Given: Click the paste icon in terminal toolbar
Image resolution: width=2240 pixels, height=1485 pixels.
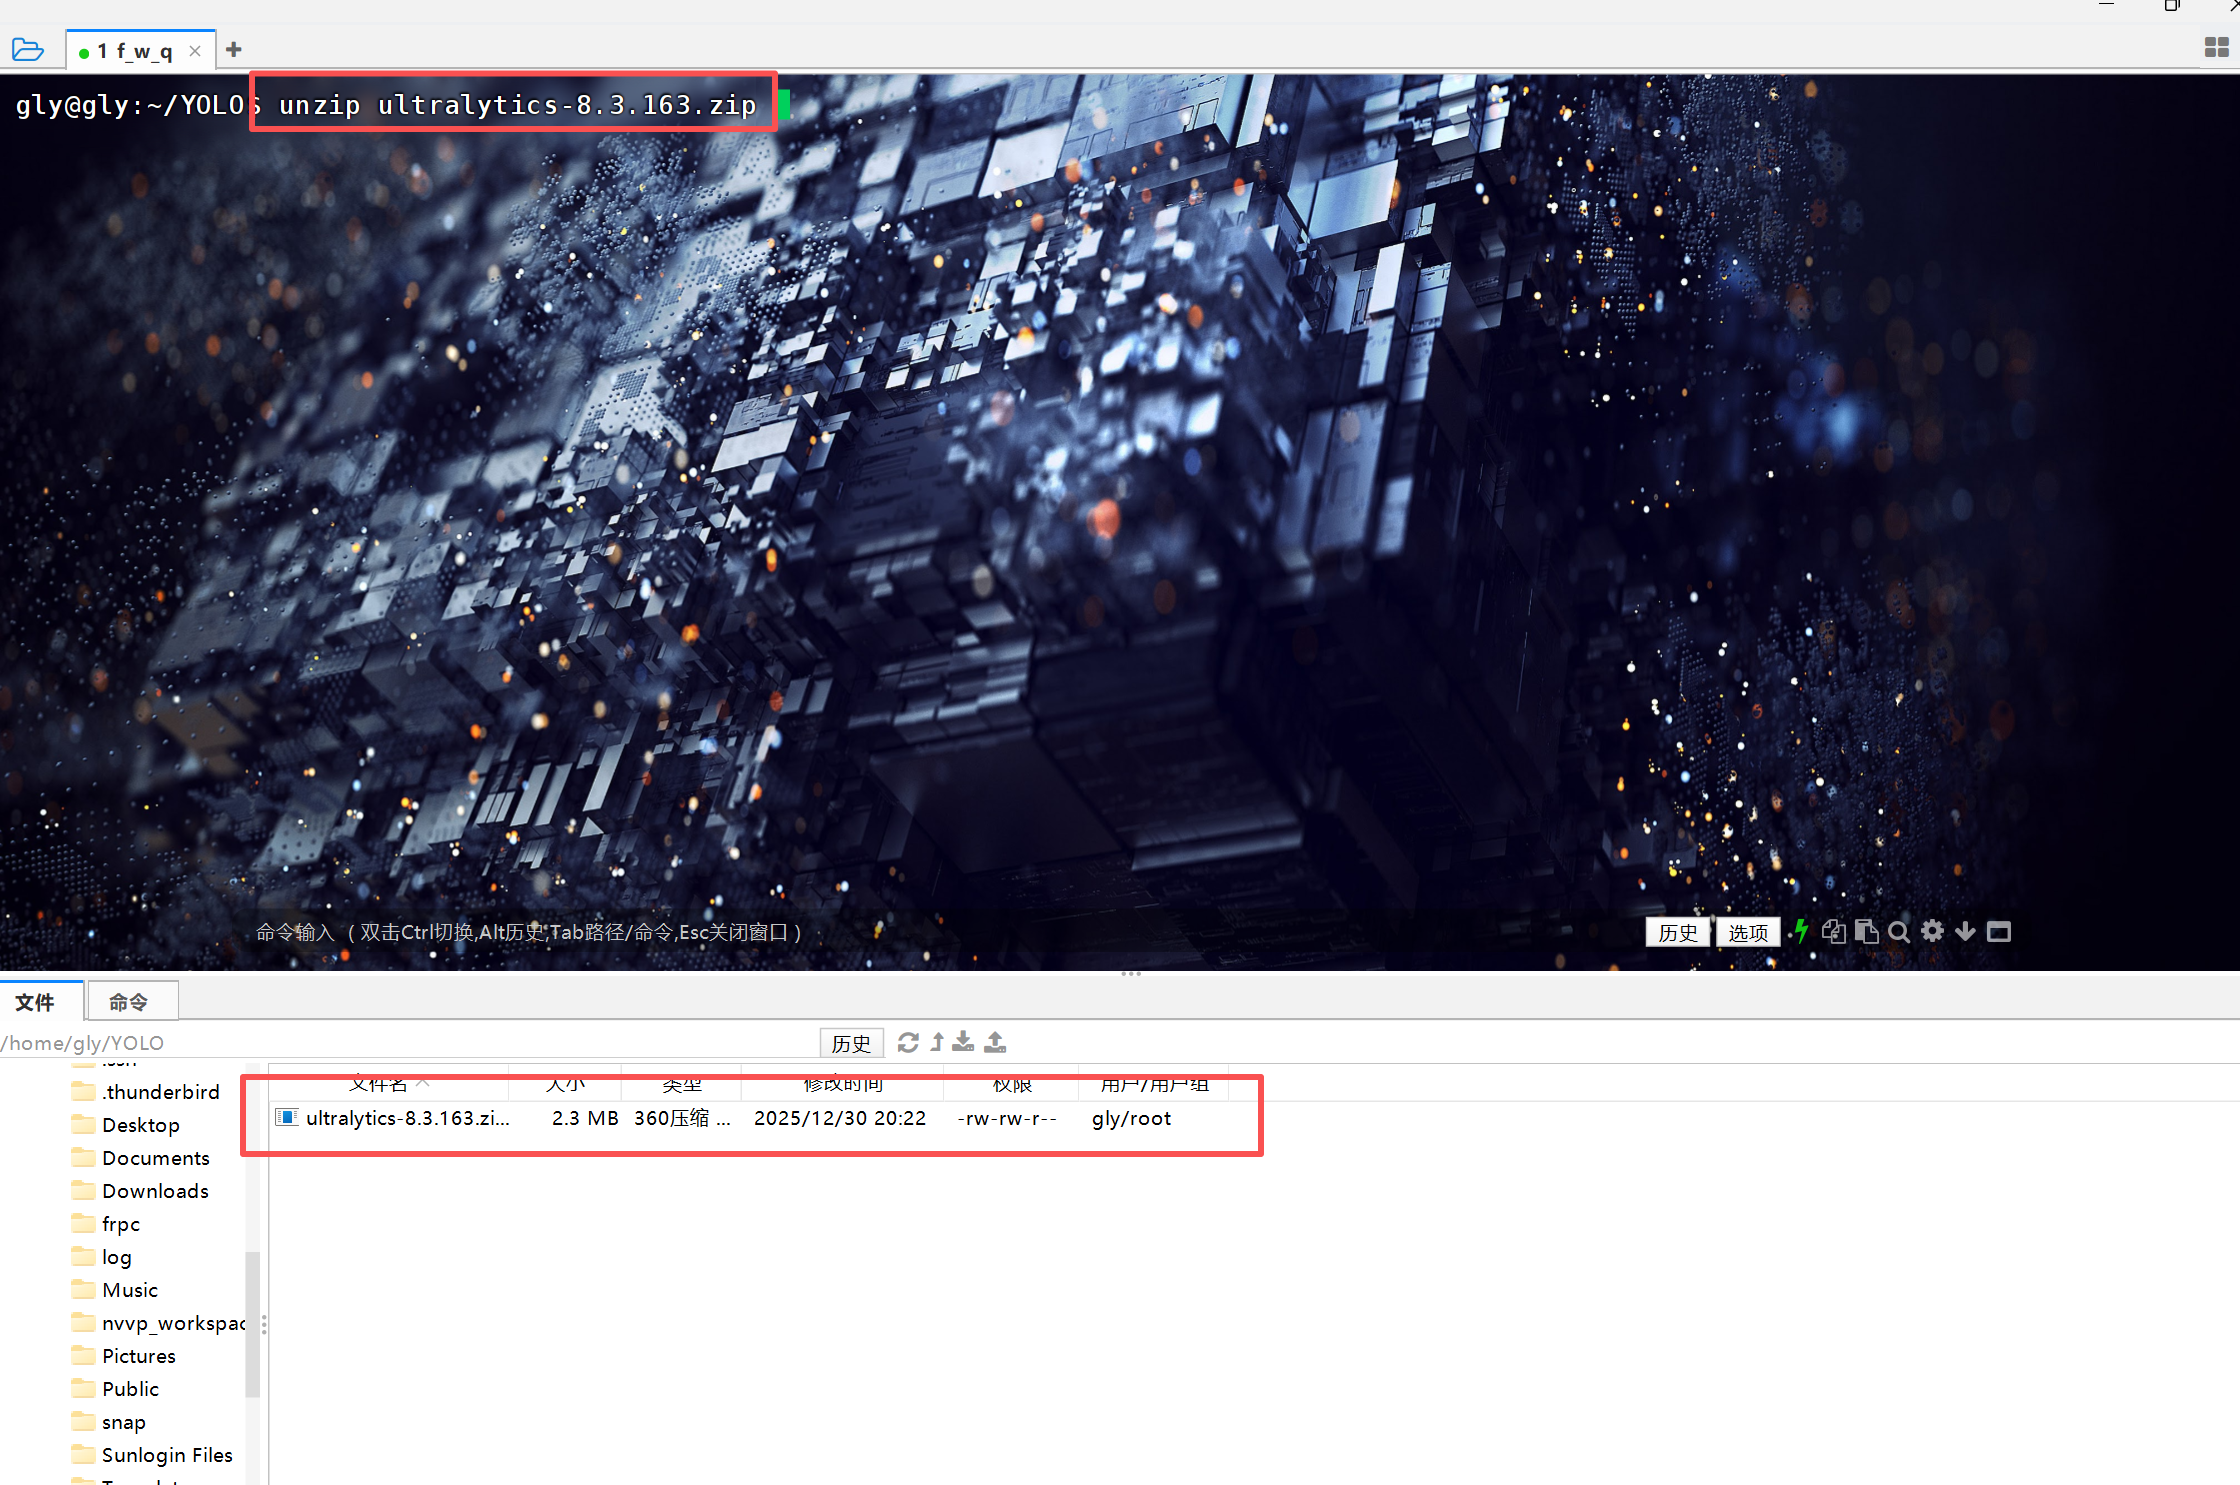Looking at the screenshot, I should click(1866, 931).
